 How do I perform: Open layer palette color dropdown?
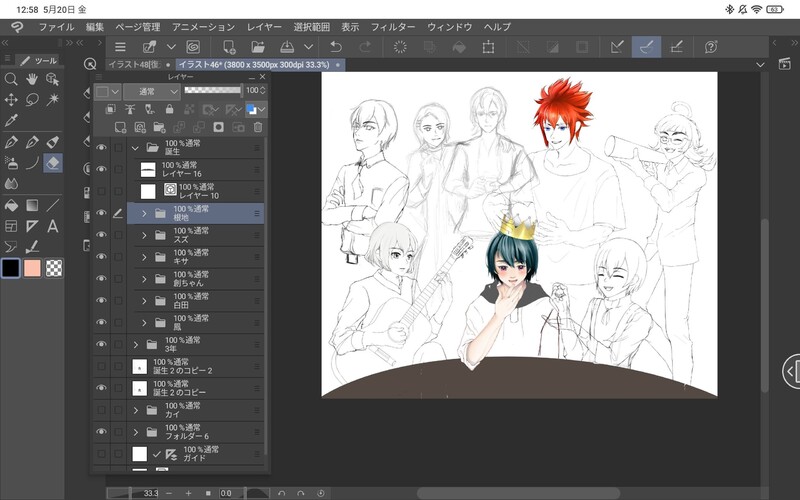[108, 92]
